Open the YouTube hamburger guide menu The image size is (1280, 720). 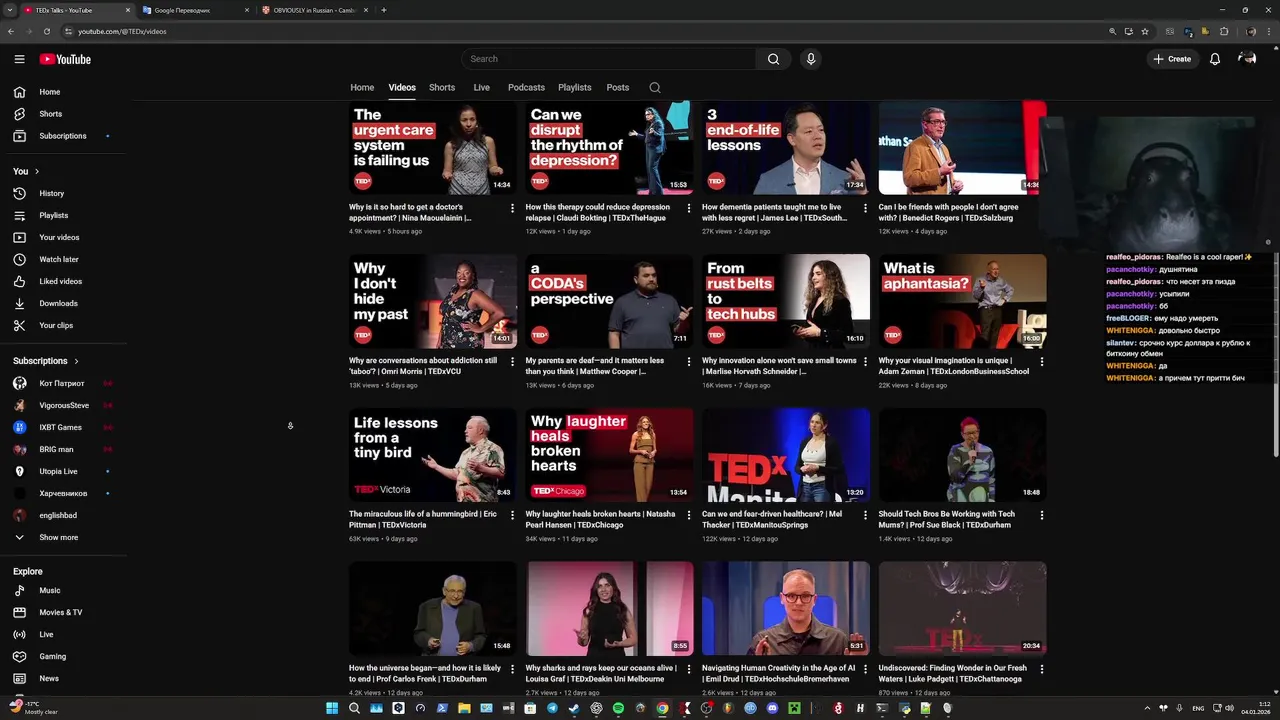[x=19, y=59]
